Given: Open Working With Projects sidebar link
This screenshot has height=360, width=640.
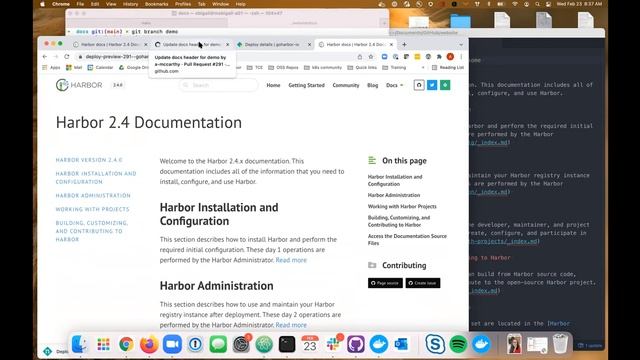Looking at the screenshot, I should (92, 209).
